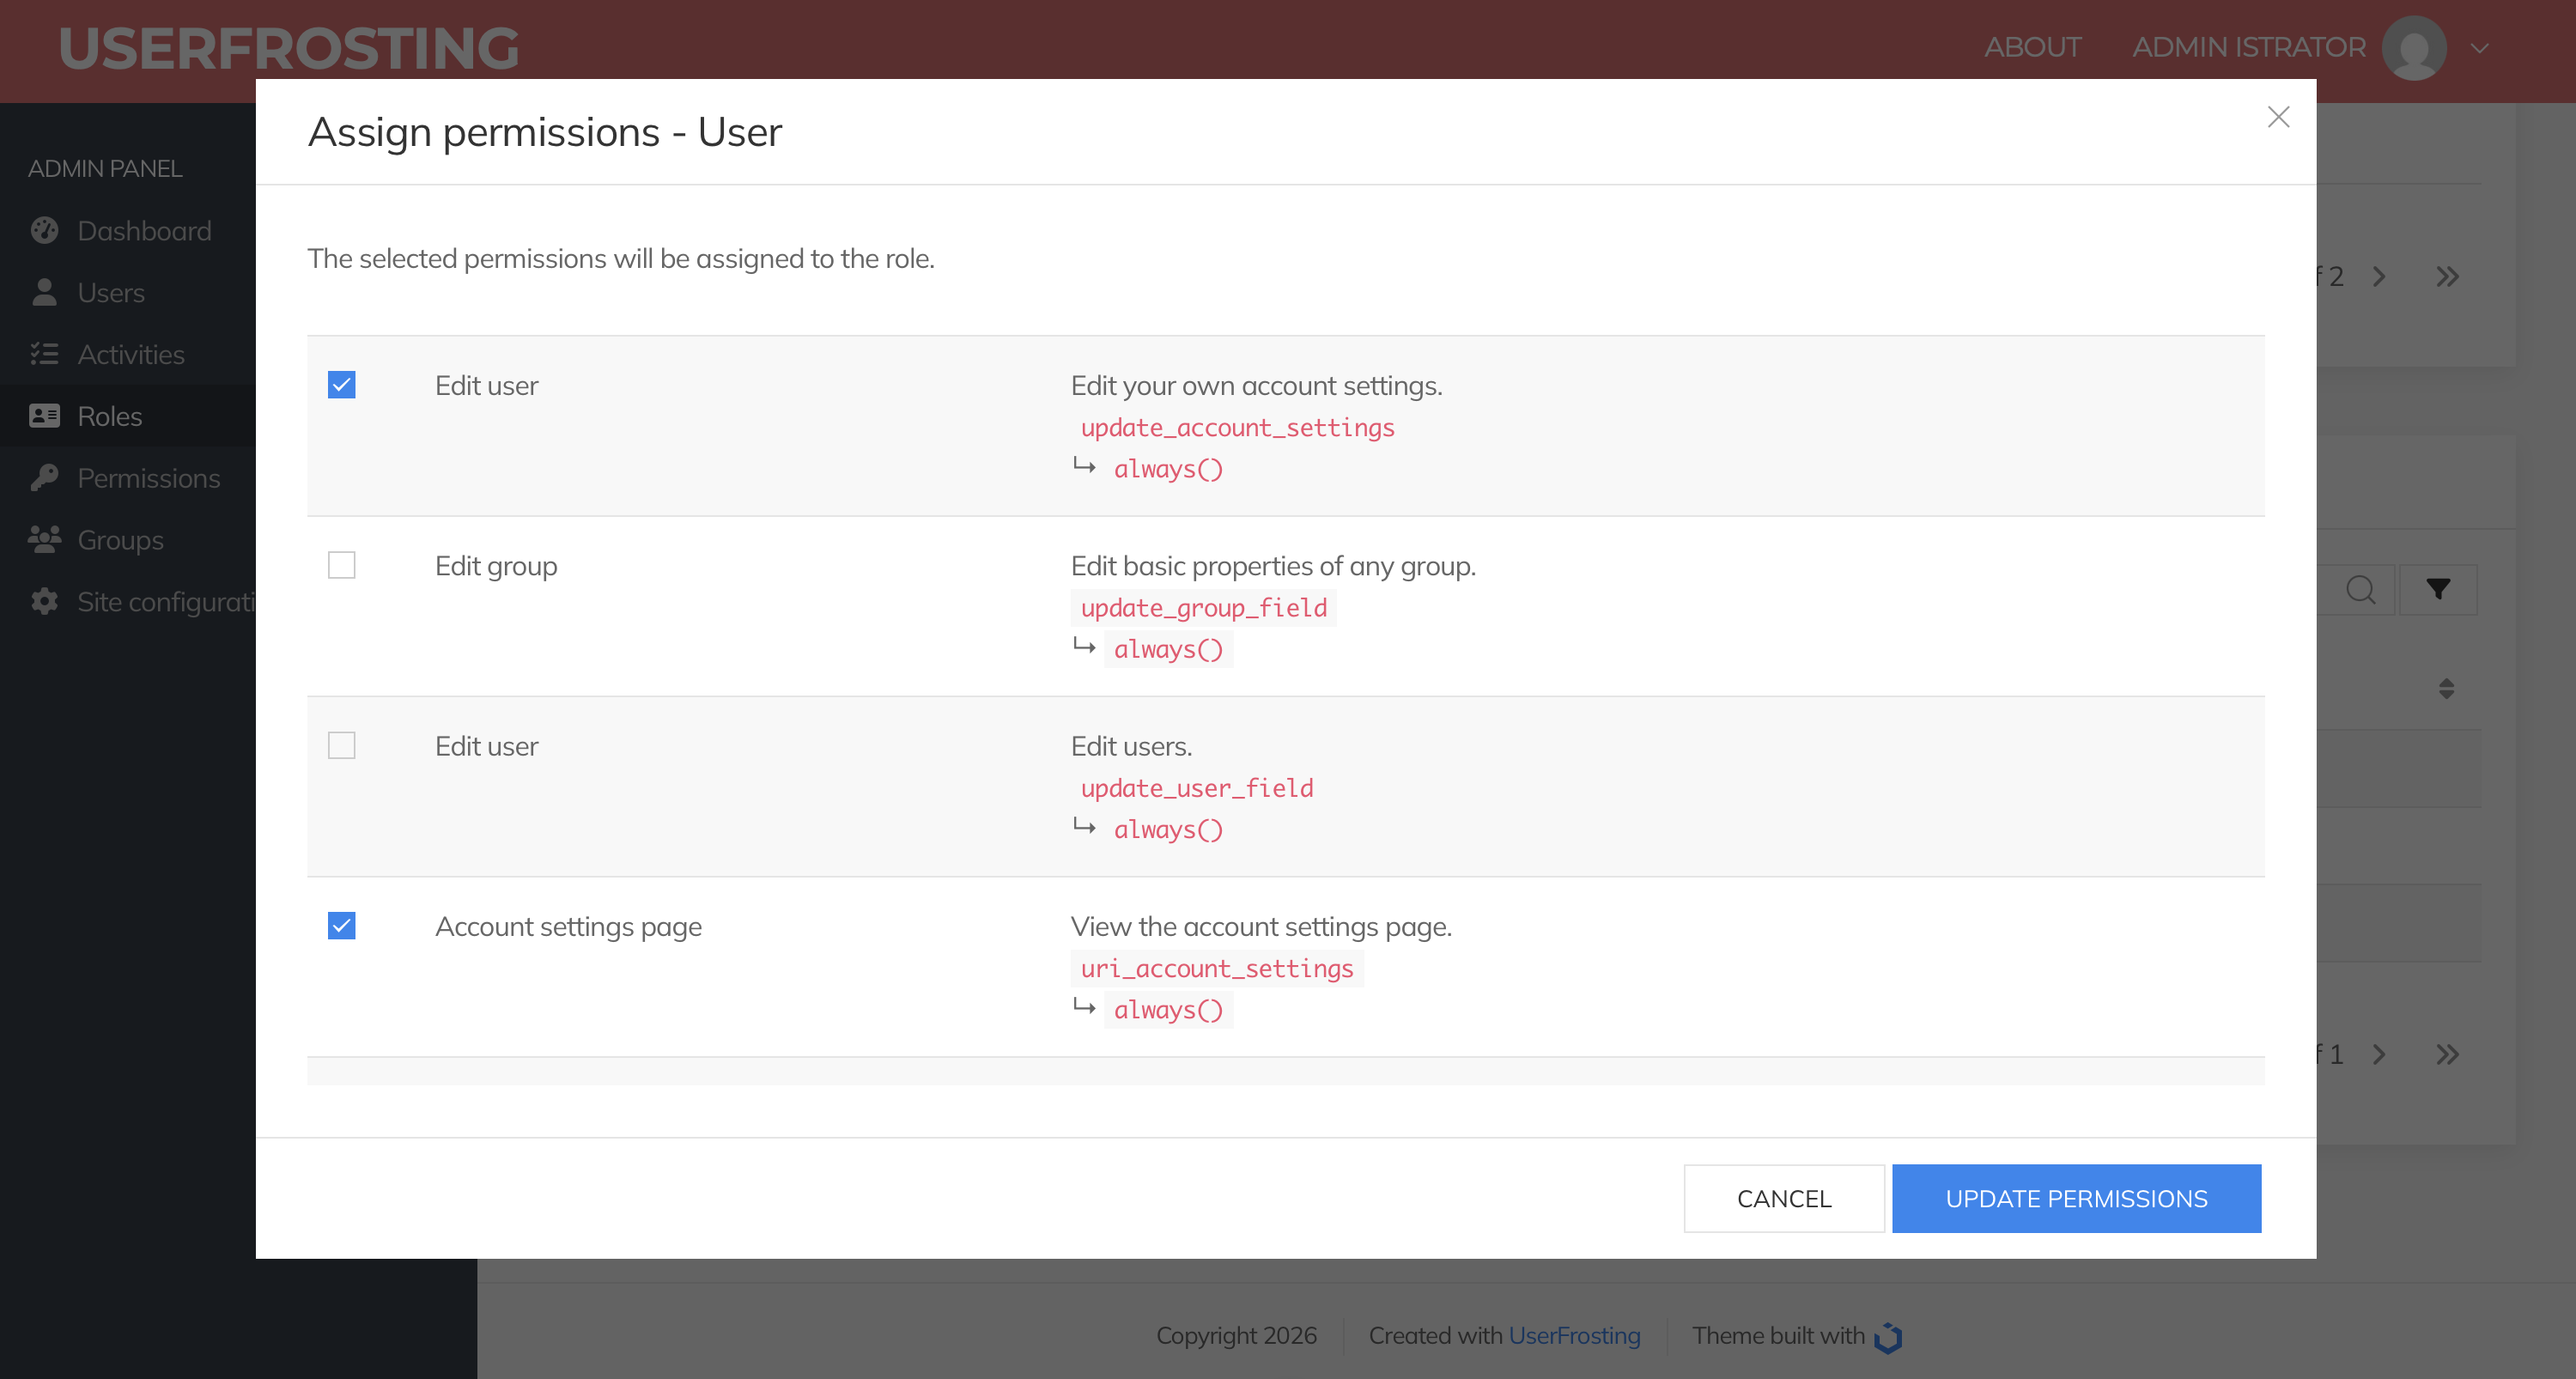Close the Assign permissions dialog
This screenshot has width=2576, height=1379.
2278,117
